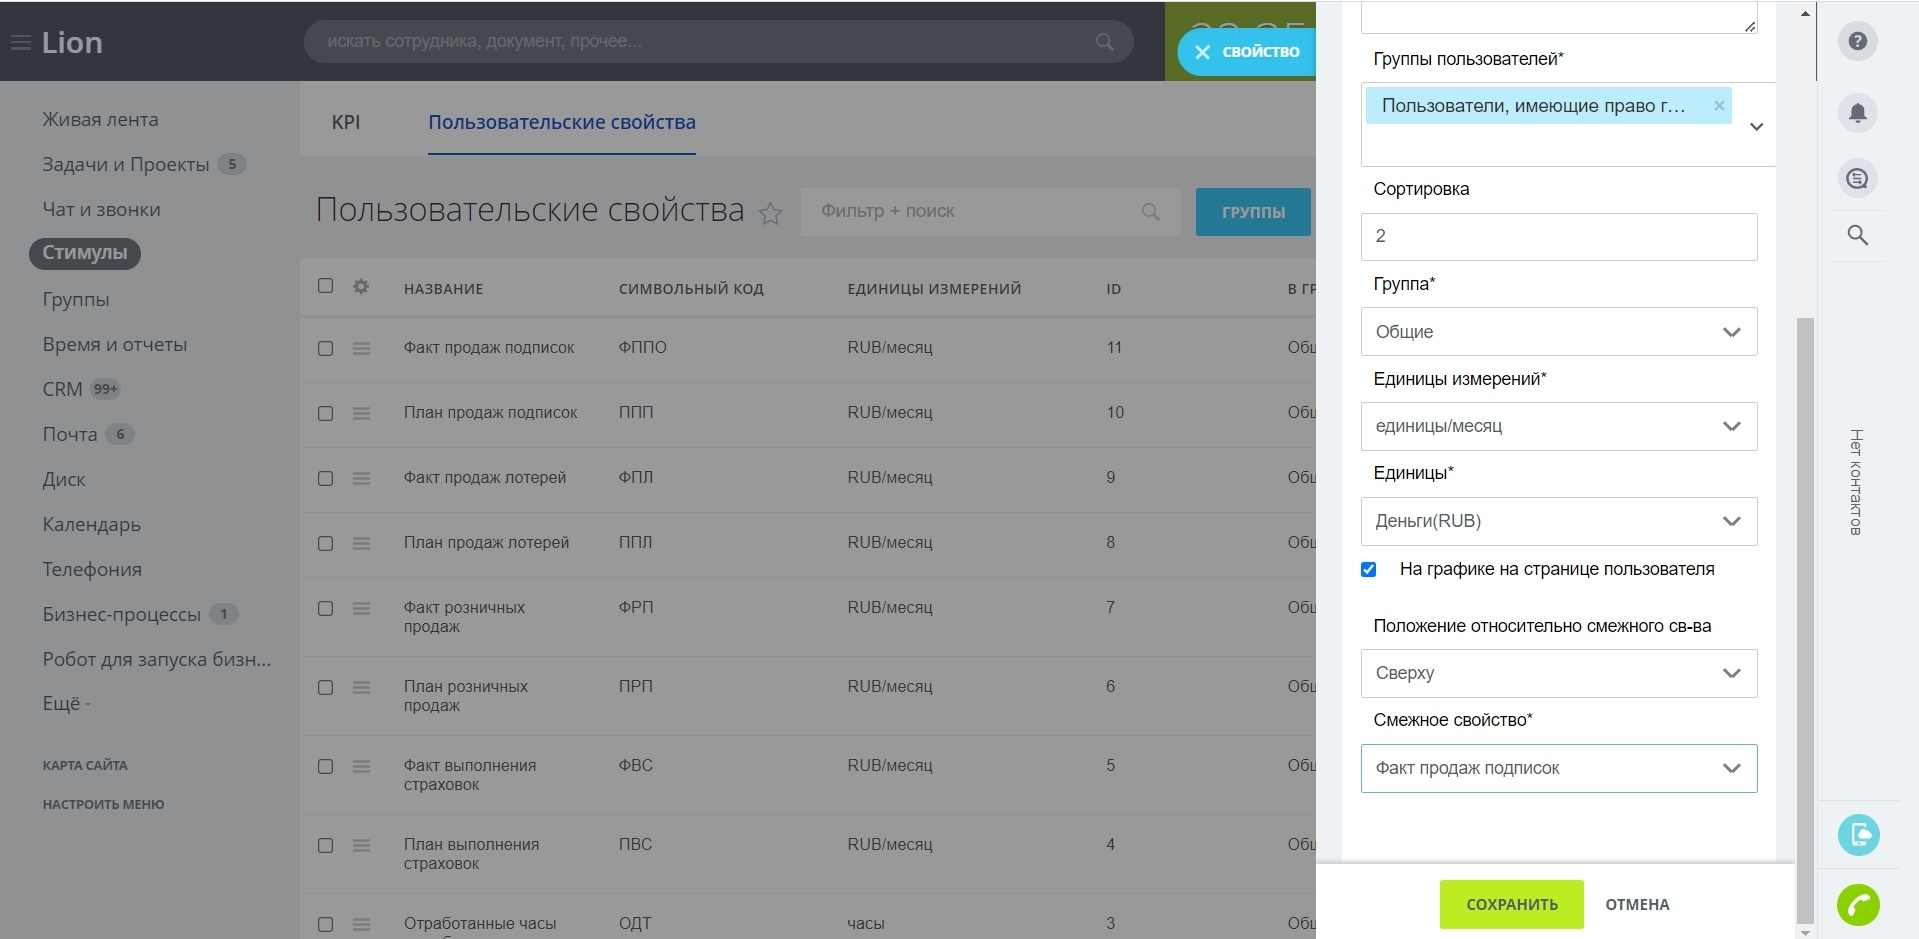The height and width of the screenshot is (939, 1919).
Task: Open row menu for План розничных продаж
Action: 361,687
